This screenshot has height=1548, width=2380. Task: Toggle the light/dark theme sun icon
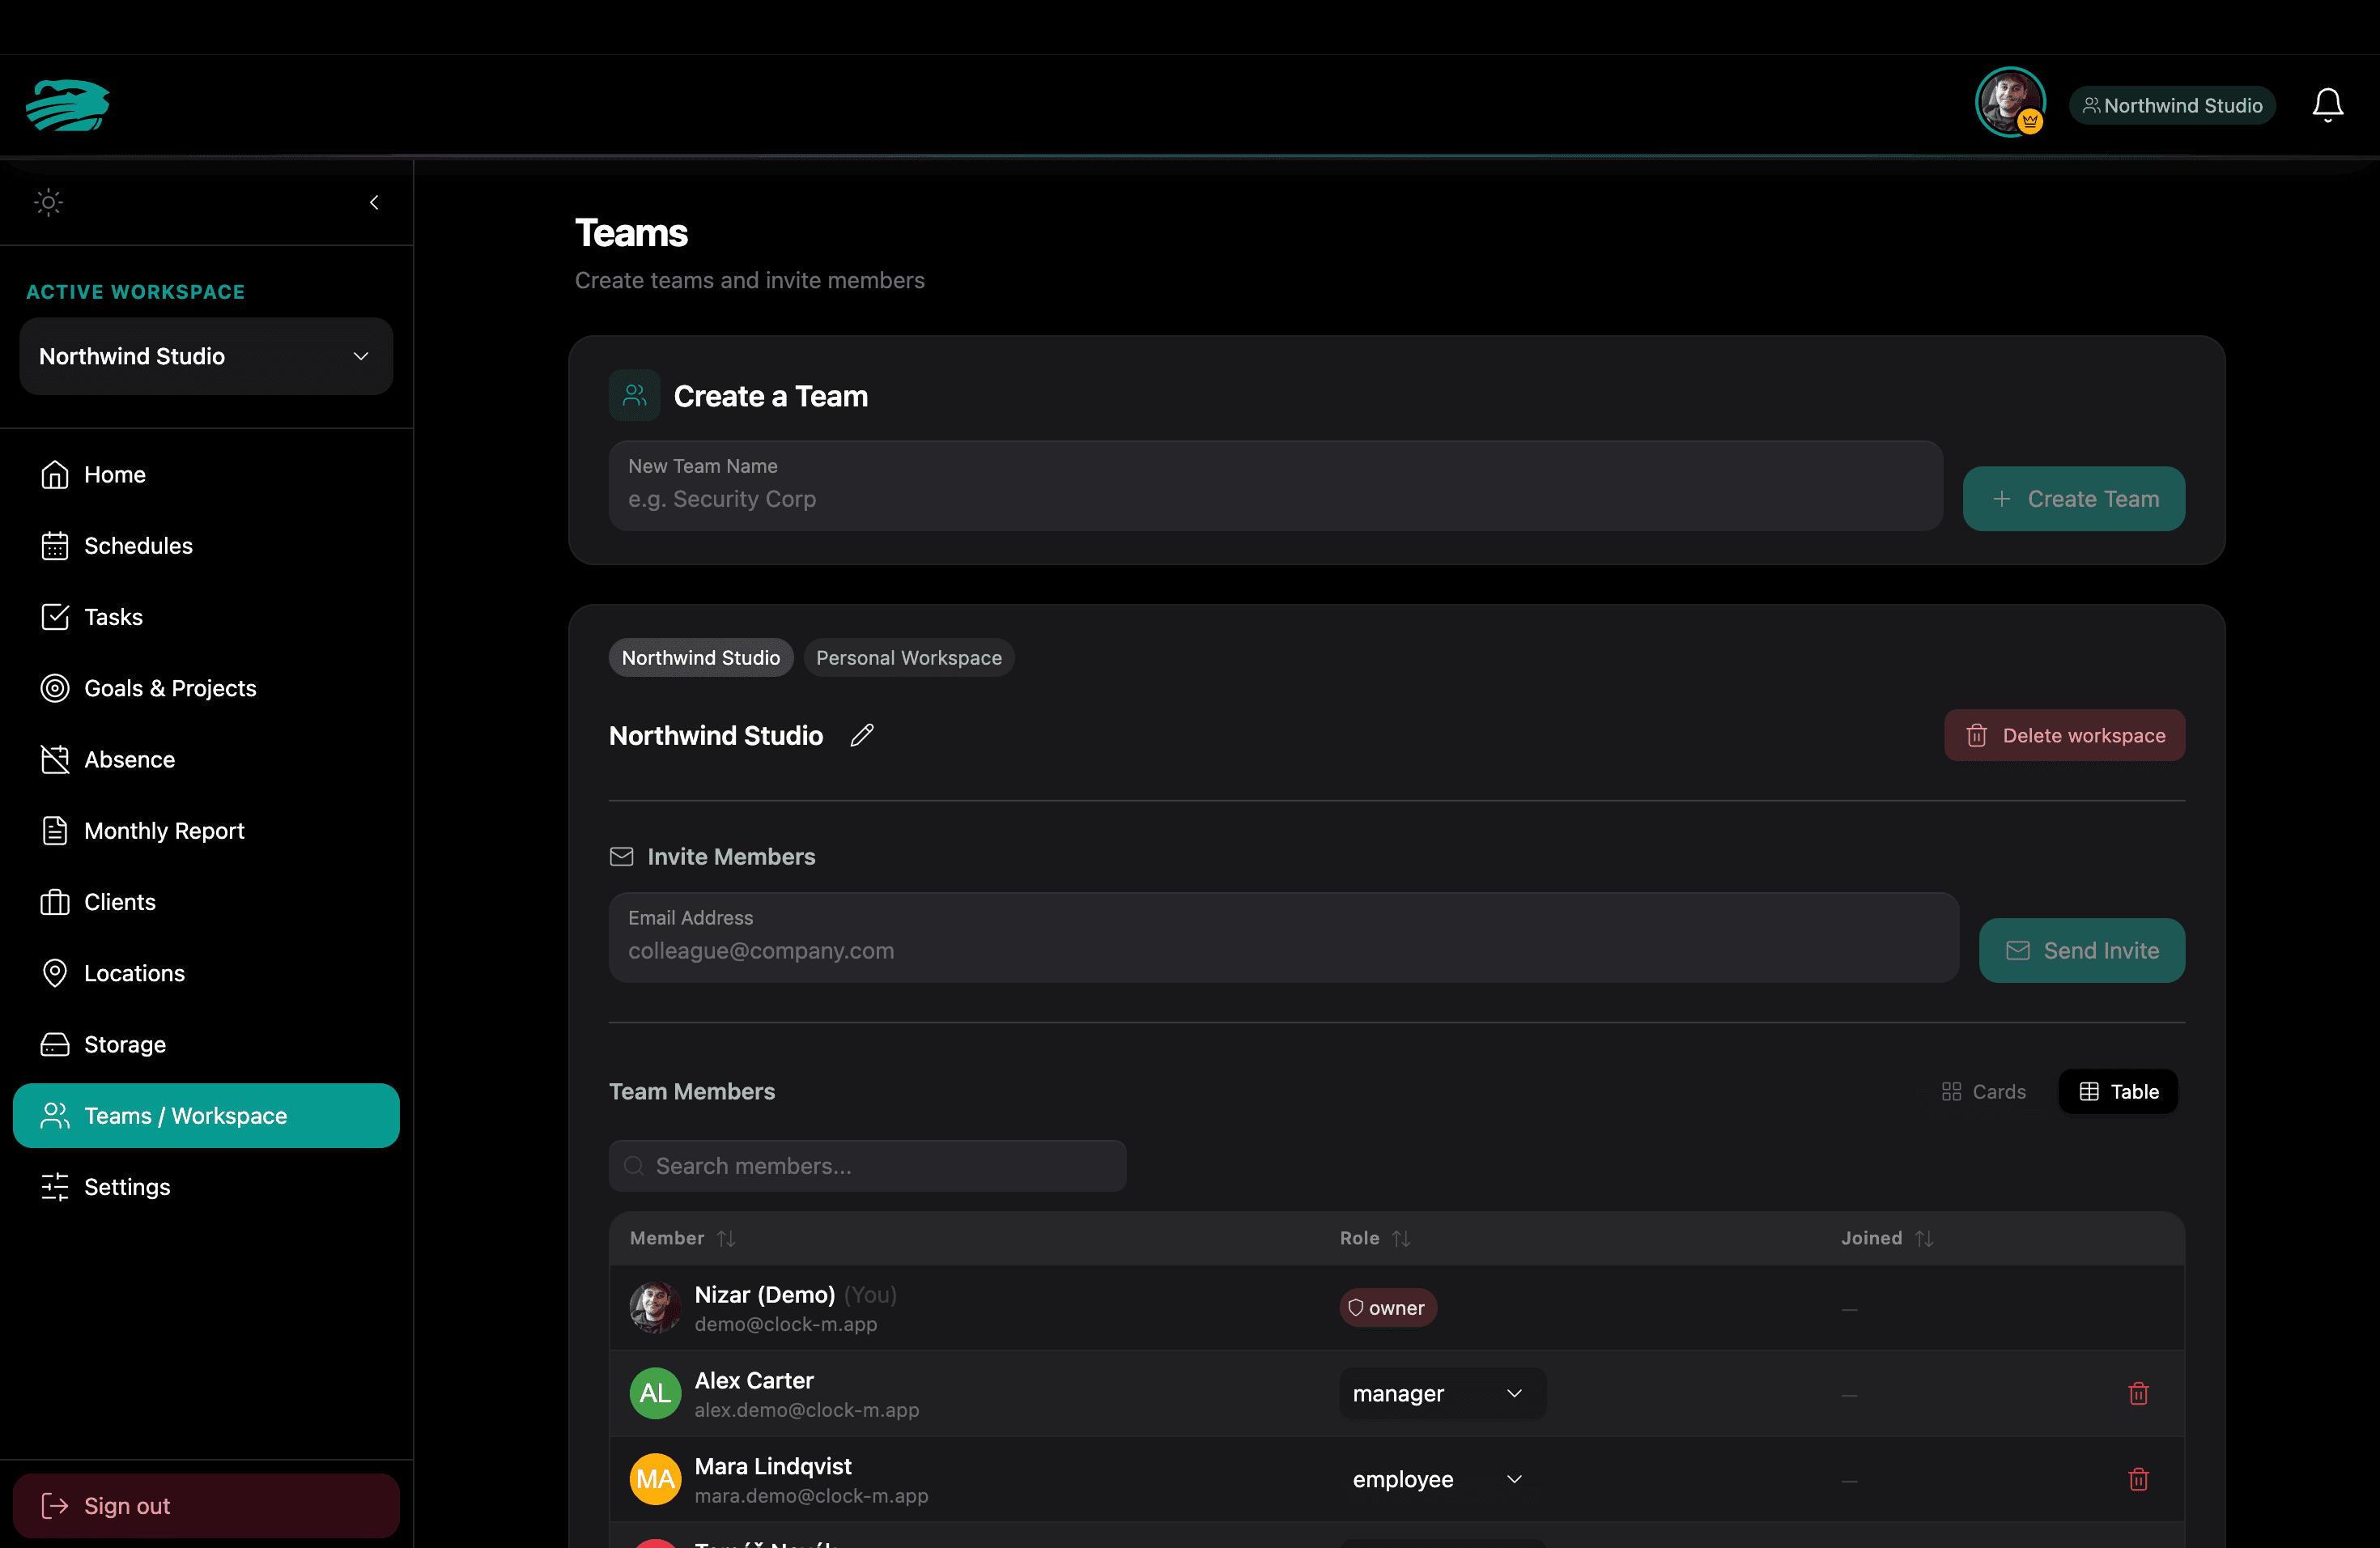48,202
